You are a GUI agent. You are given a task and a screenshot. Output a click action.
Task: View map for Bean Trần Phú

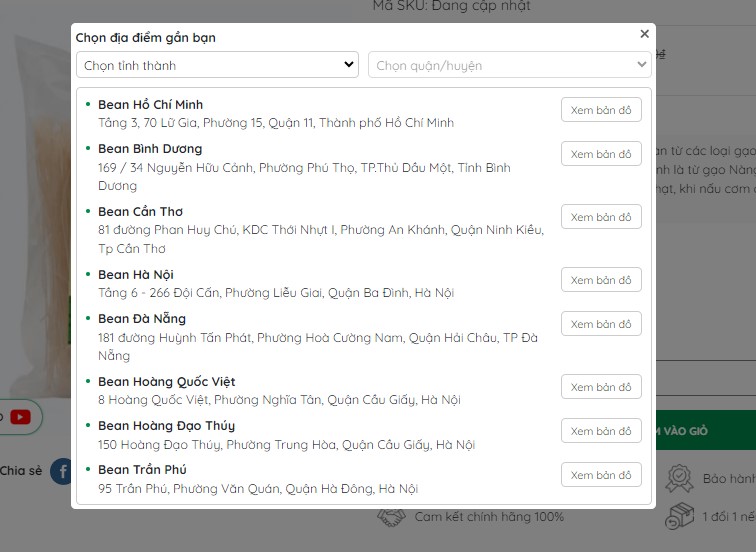tap(601, 475)
